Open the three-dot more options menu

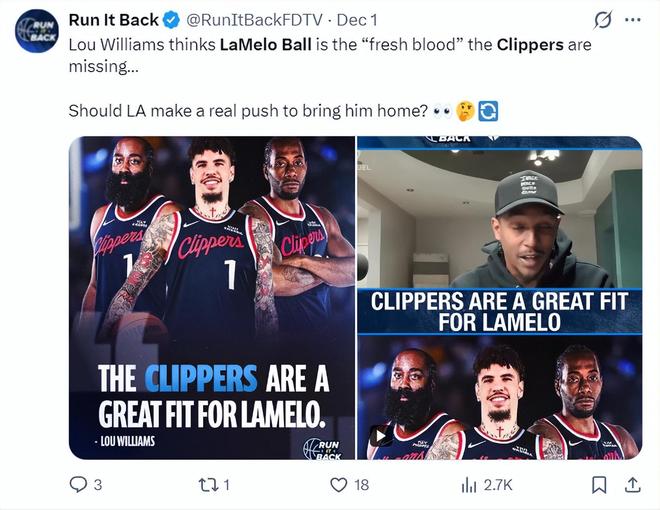click(633, 20)
